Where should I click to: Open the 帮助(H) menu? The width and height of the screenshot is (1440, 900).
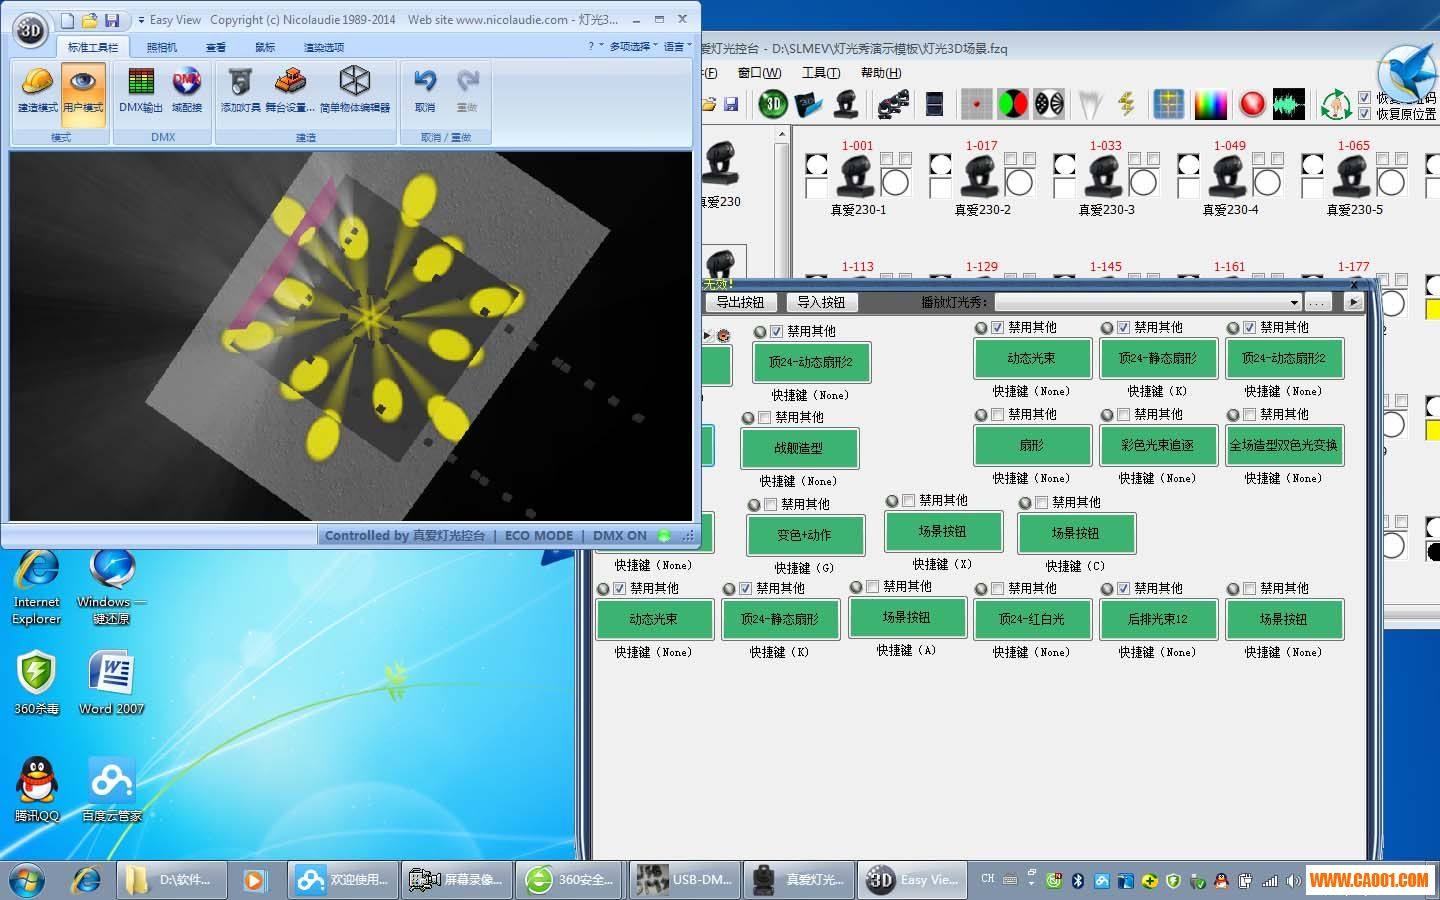[x=880, y=73]
